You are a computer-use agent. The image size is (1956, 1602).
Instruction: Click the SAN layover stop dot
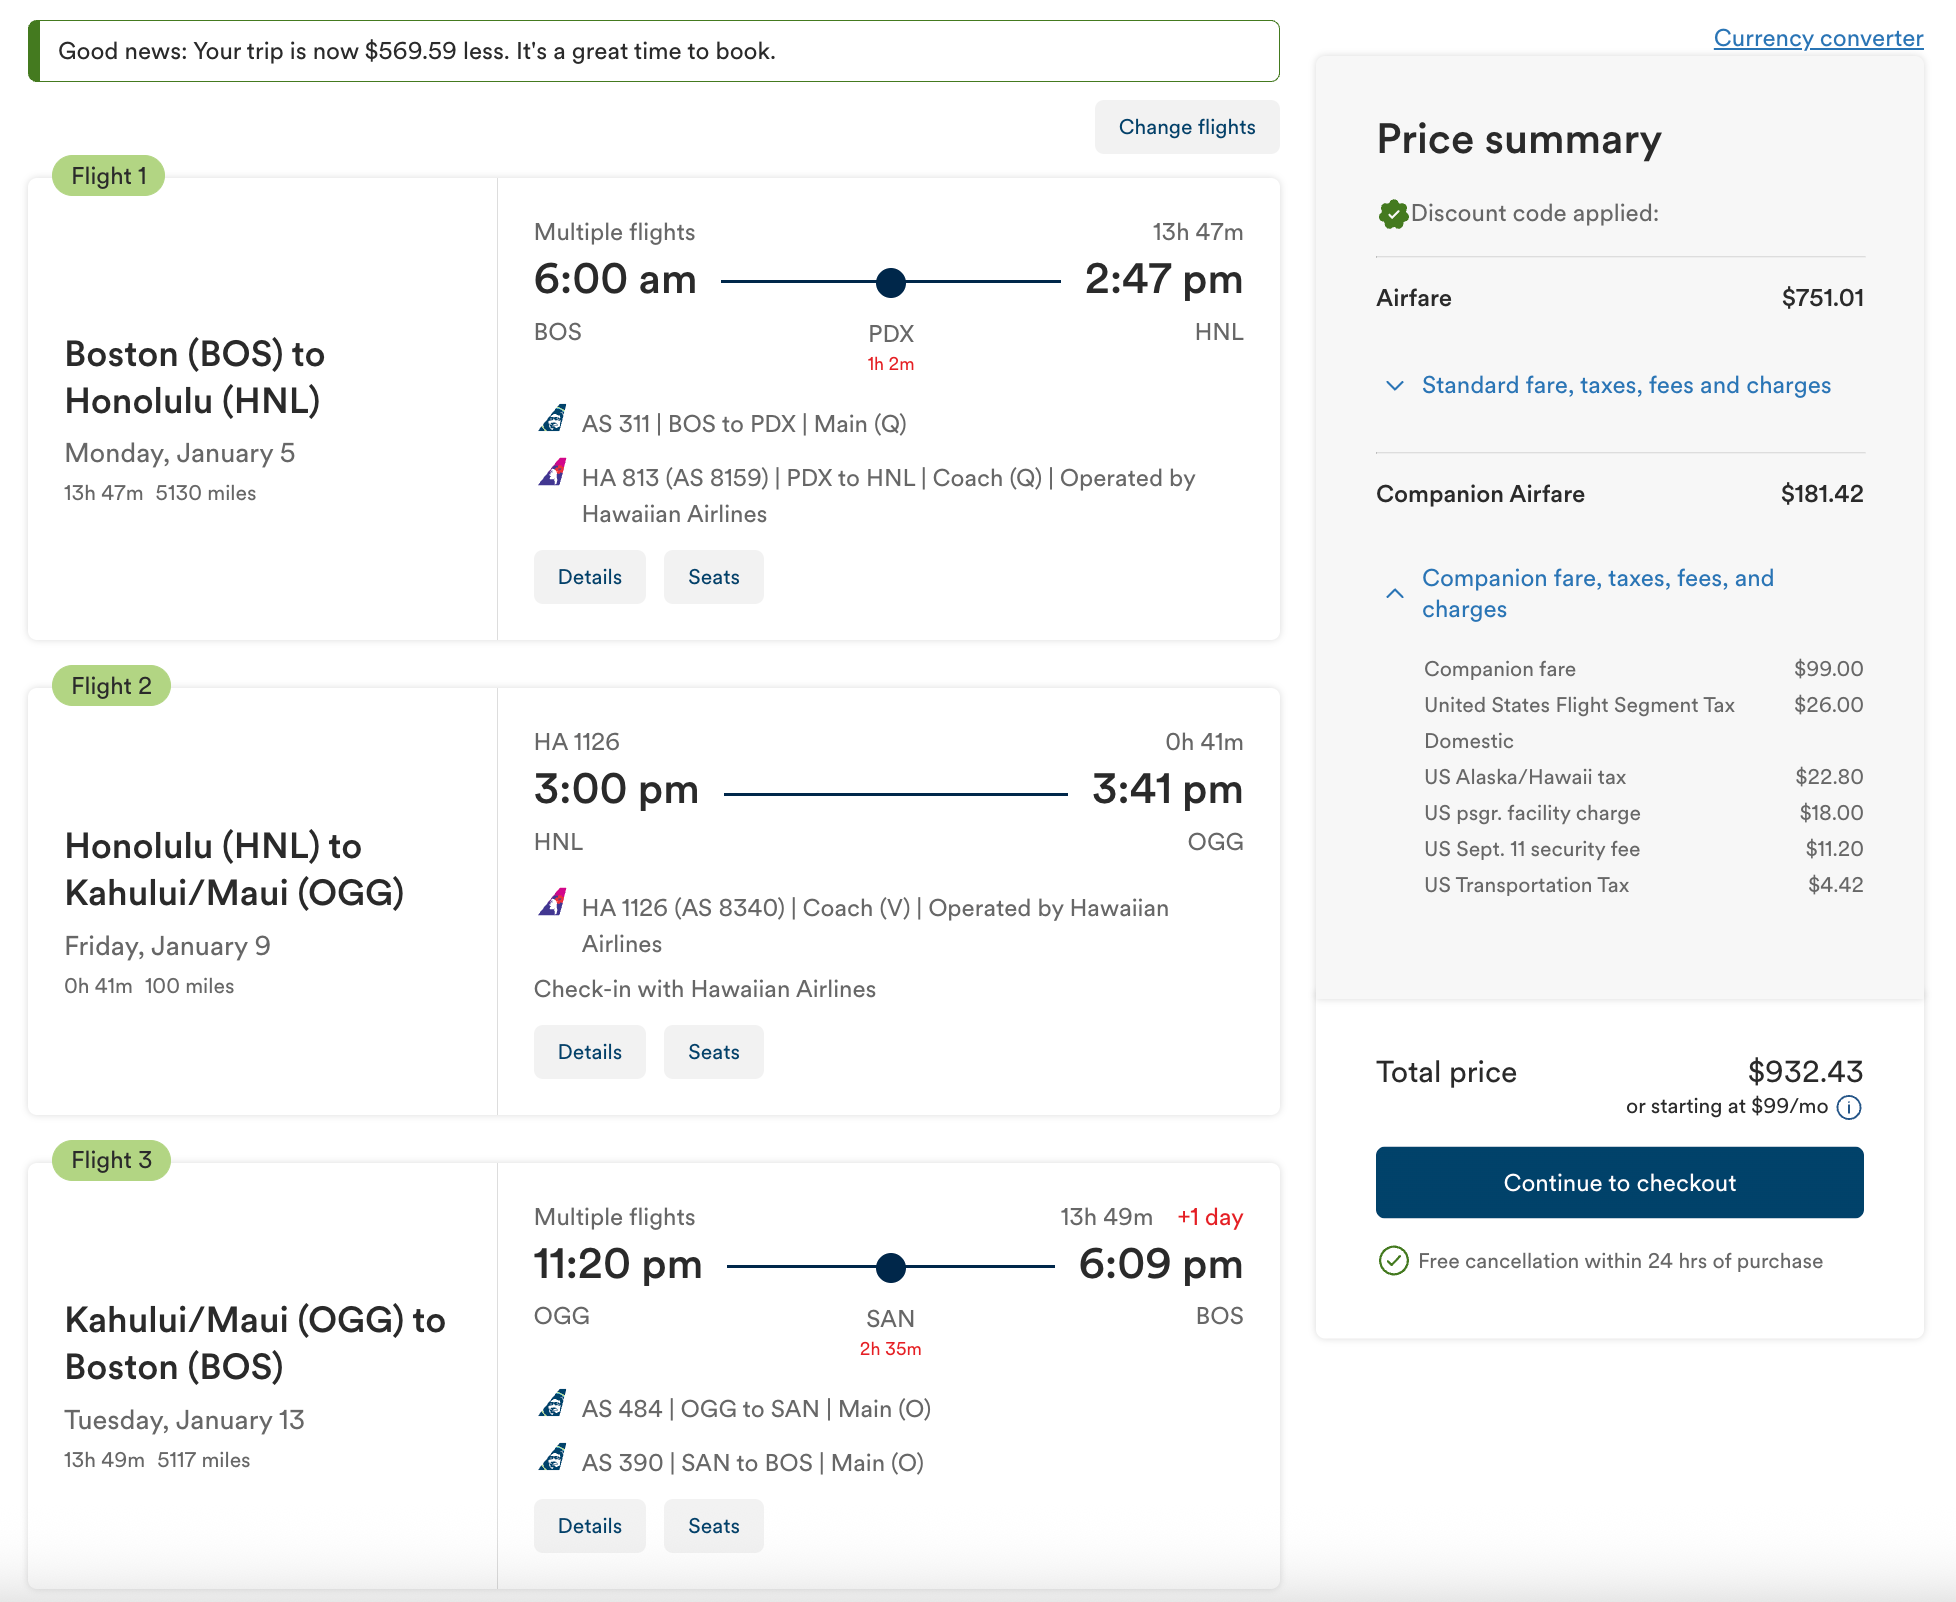click(x=890, y=1267)
